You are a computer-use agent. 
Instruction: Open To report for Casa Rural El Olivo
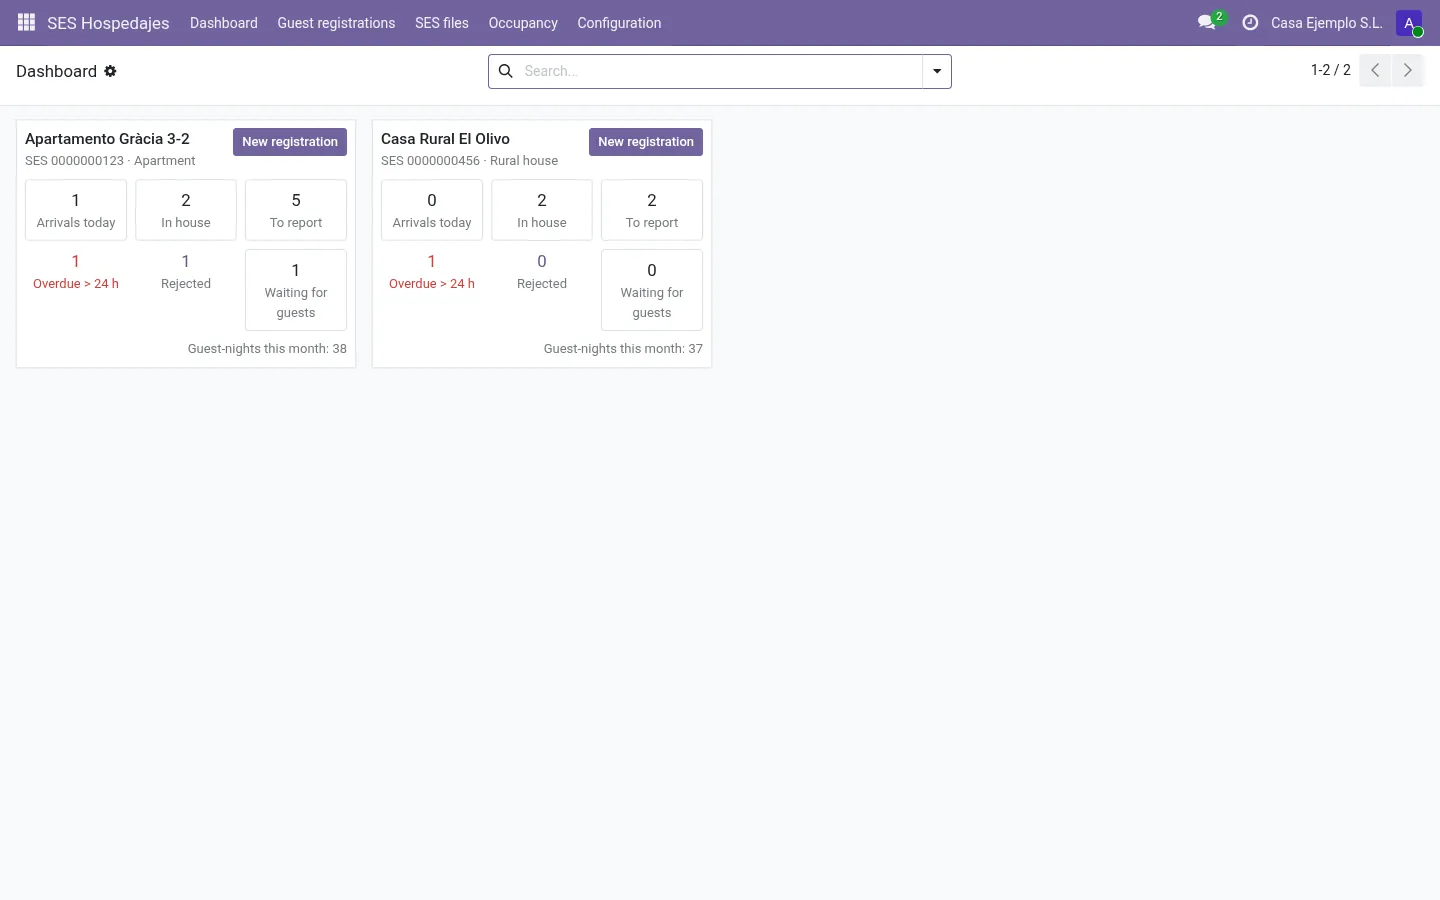652,210
